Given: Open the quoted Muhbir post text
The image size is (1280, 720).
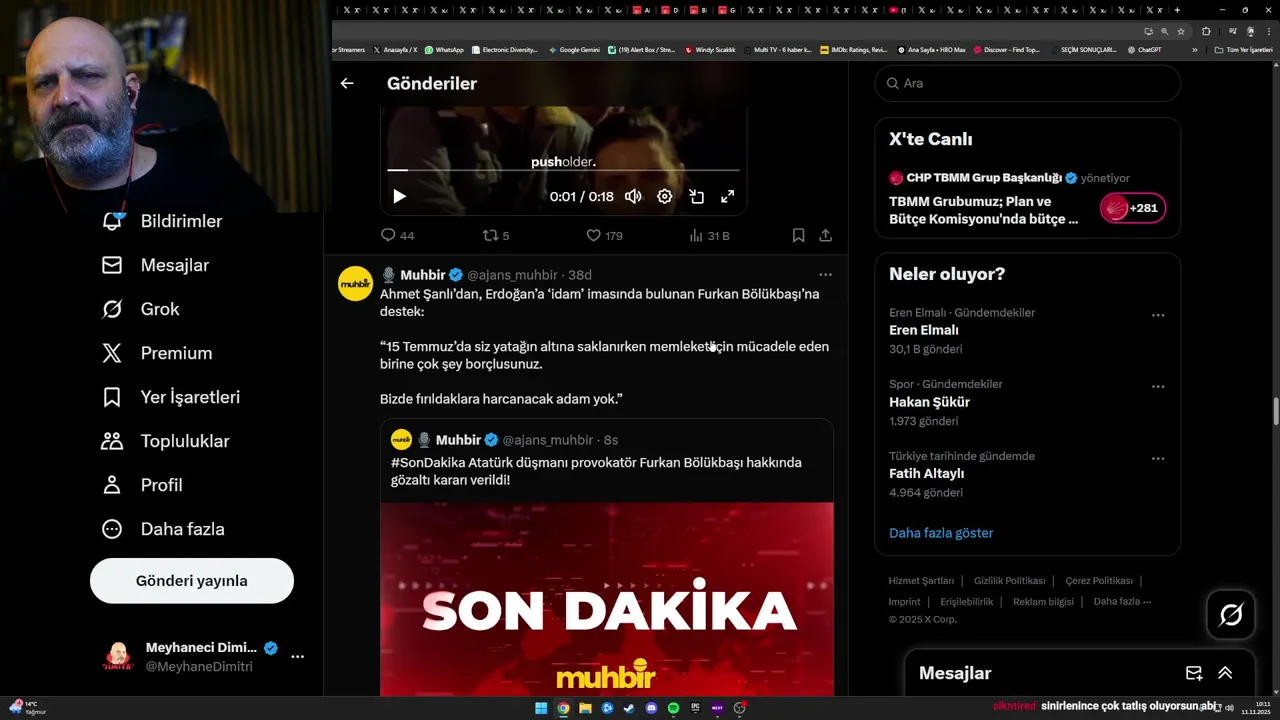Looking at the screenshot, I should [x=596, y=471].
